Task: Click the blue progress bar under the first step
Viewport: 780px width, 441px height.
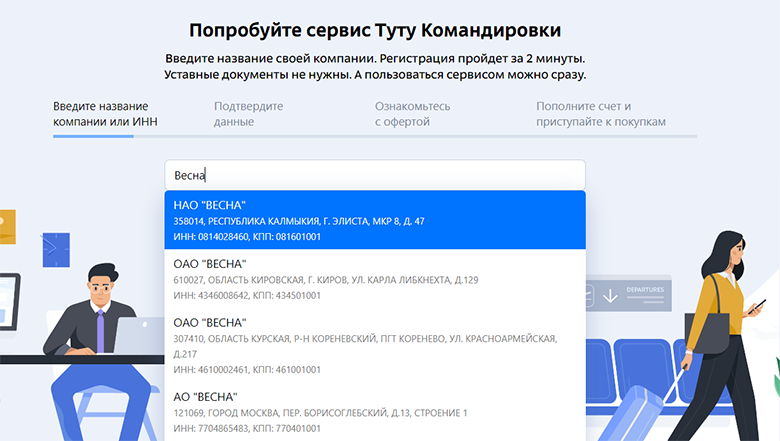Action: click(x=93, y=136)
